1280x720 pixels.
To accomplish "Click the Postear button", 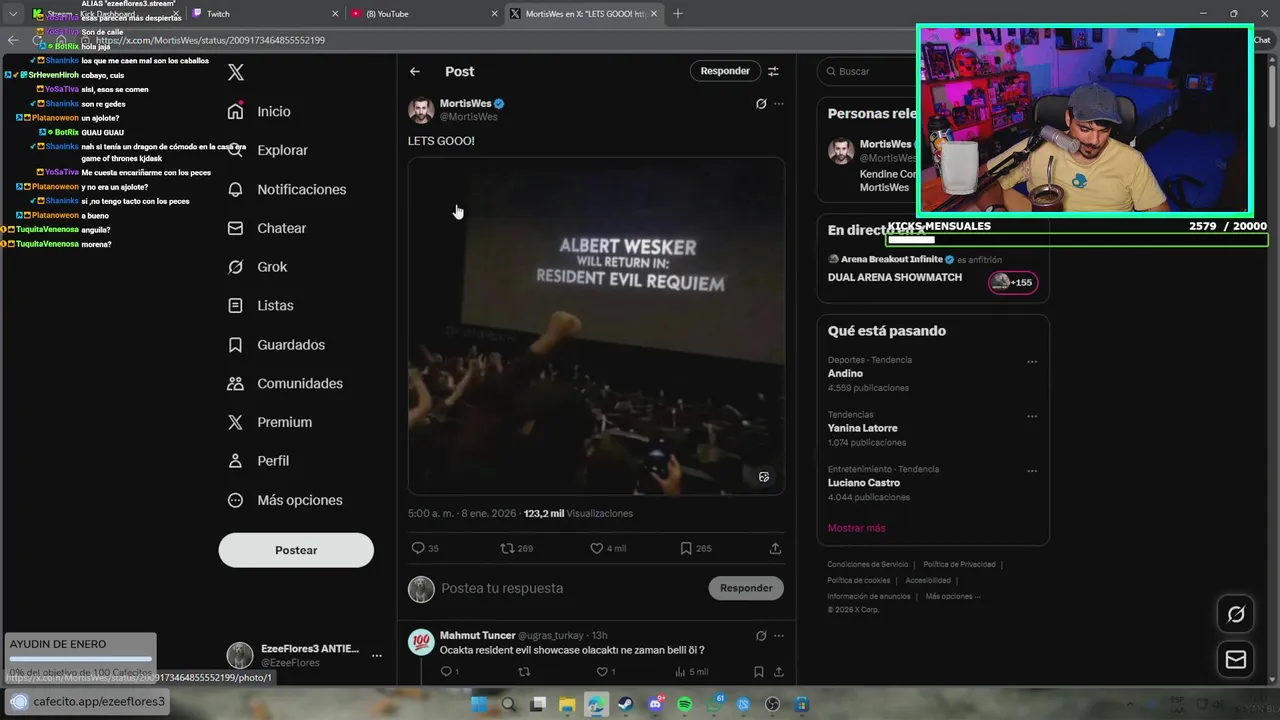I will click(x=296, y=550).
